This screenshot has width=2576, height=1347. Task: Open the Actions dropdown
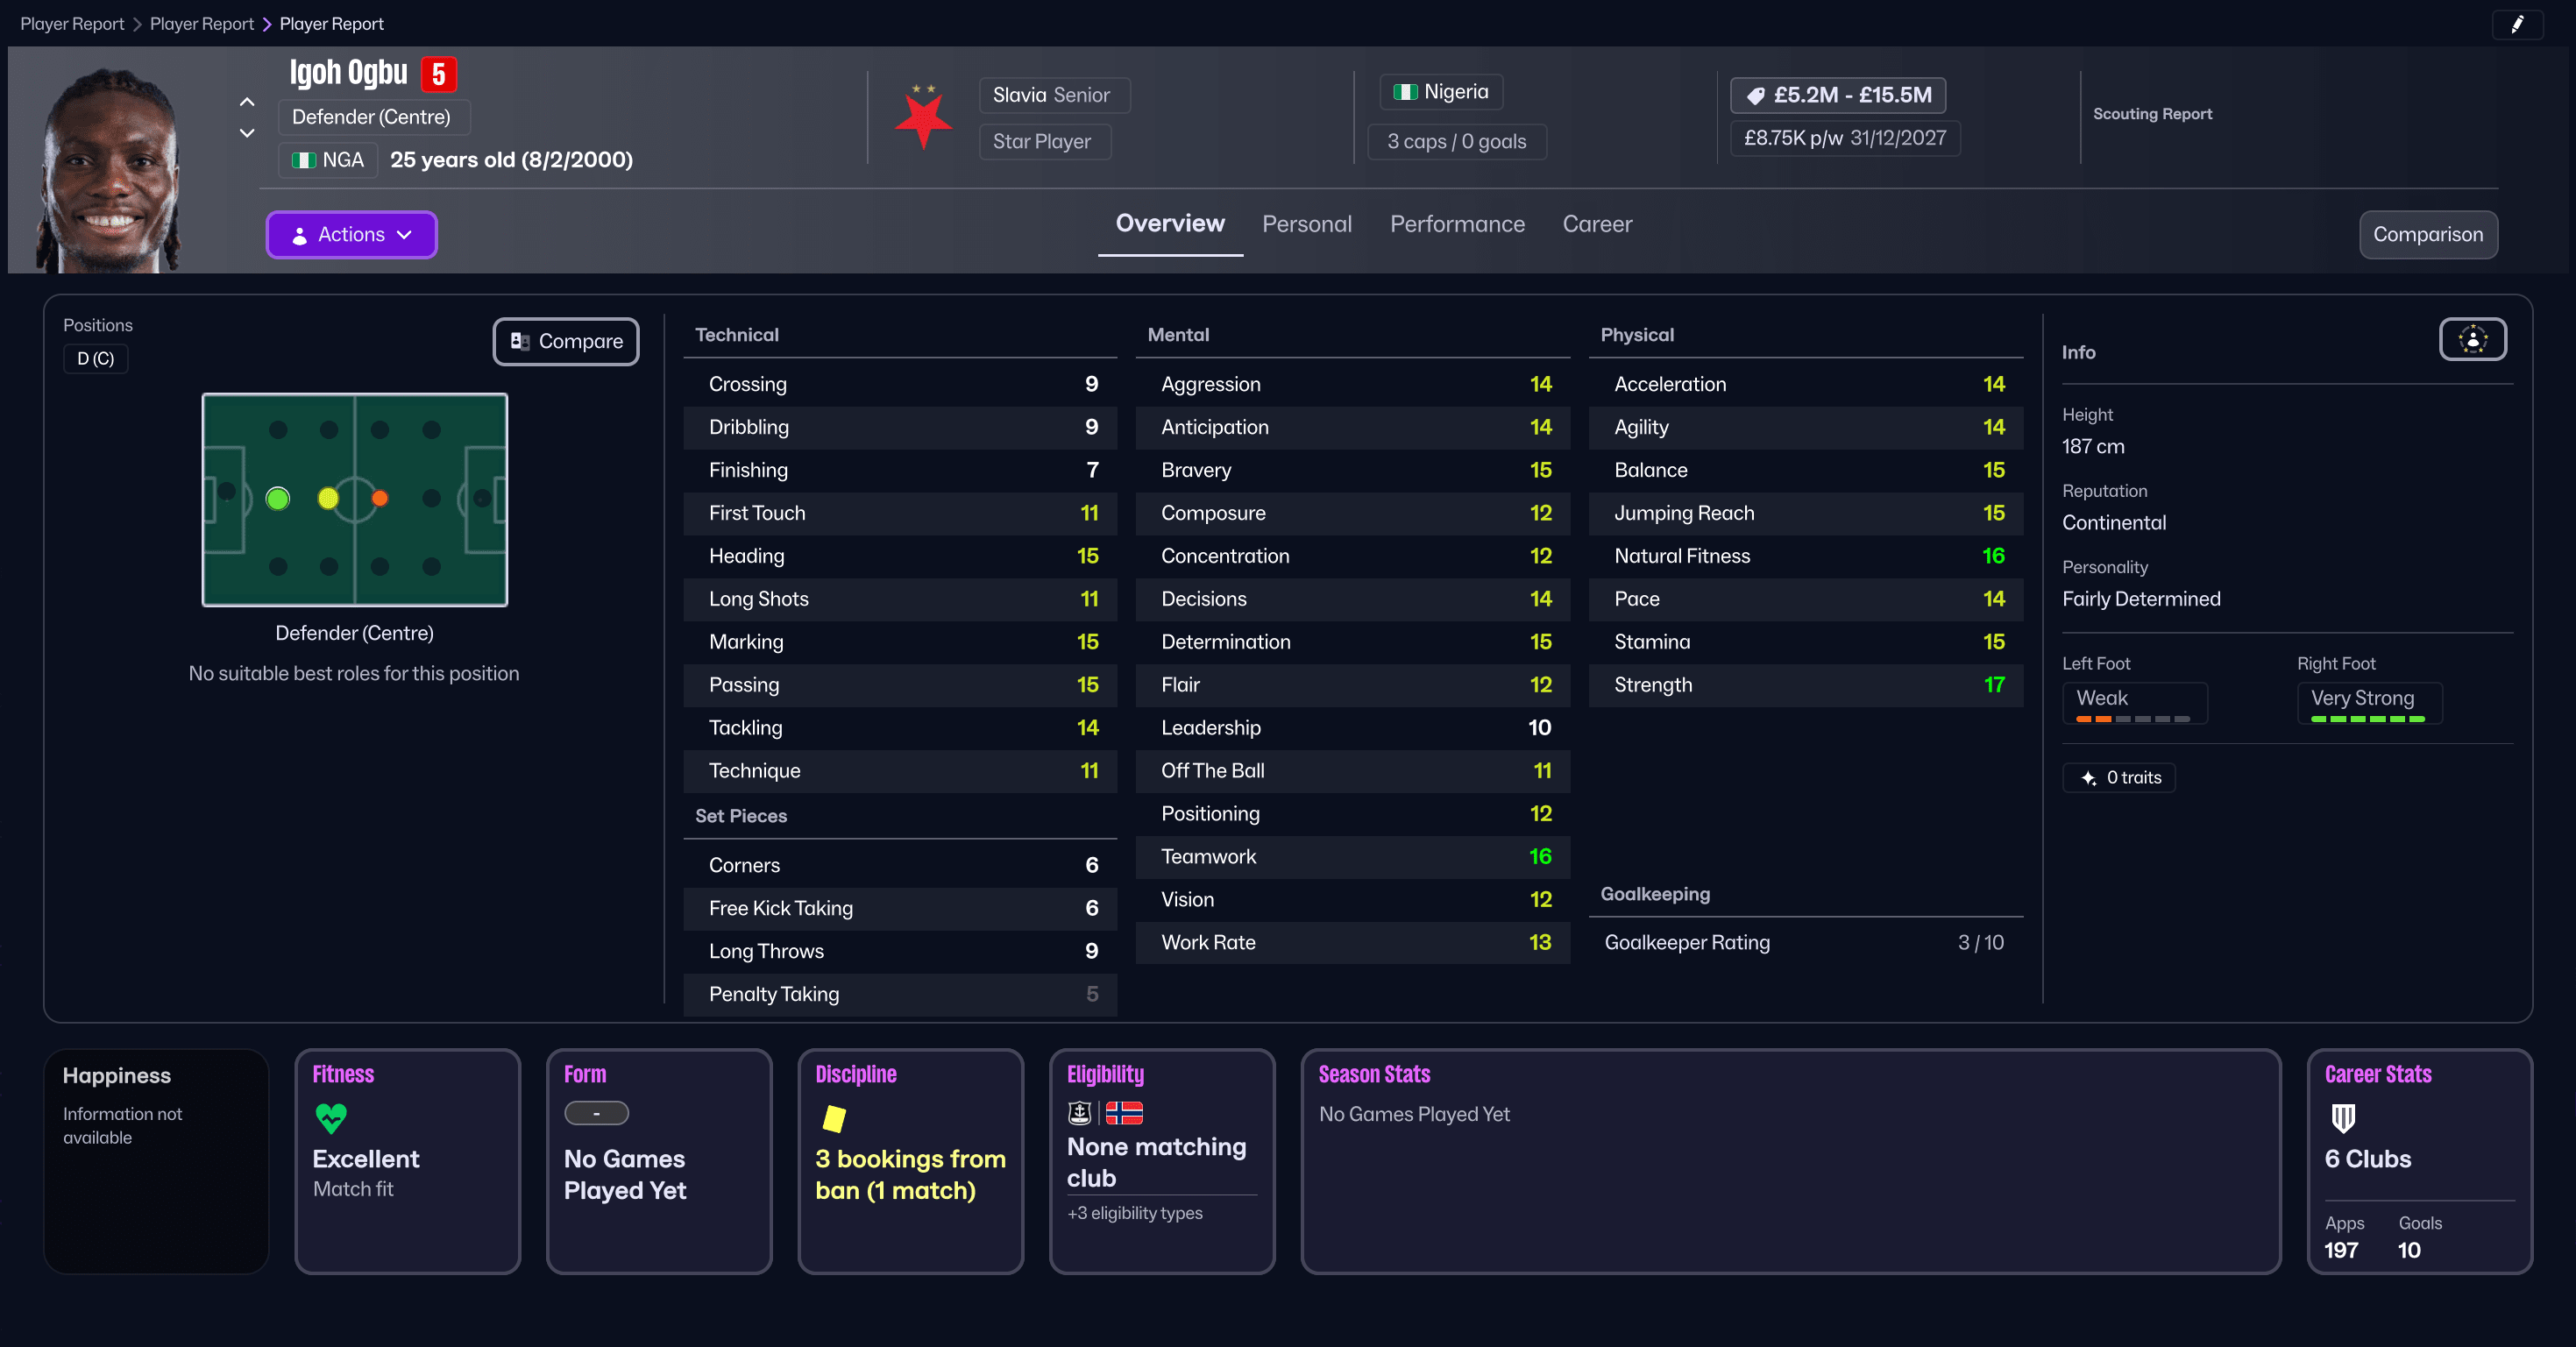[351, 235]
